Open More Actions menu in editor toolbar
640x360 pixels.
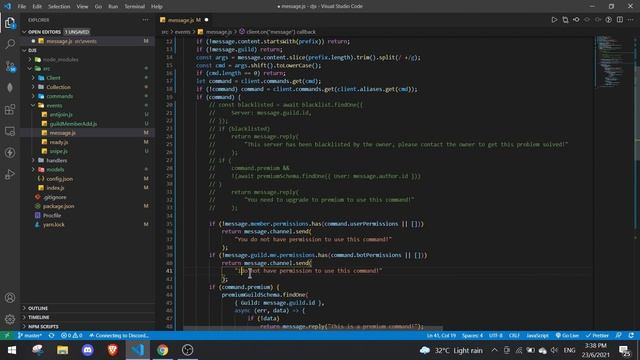coord(631,20)
